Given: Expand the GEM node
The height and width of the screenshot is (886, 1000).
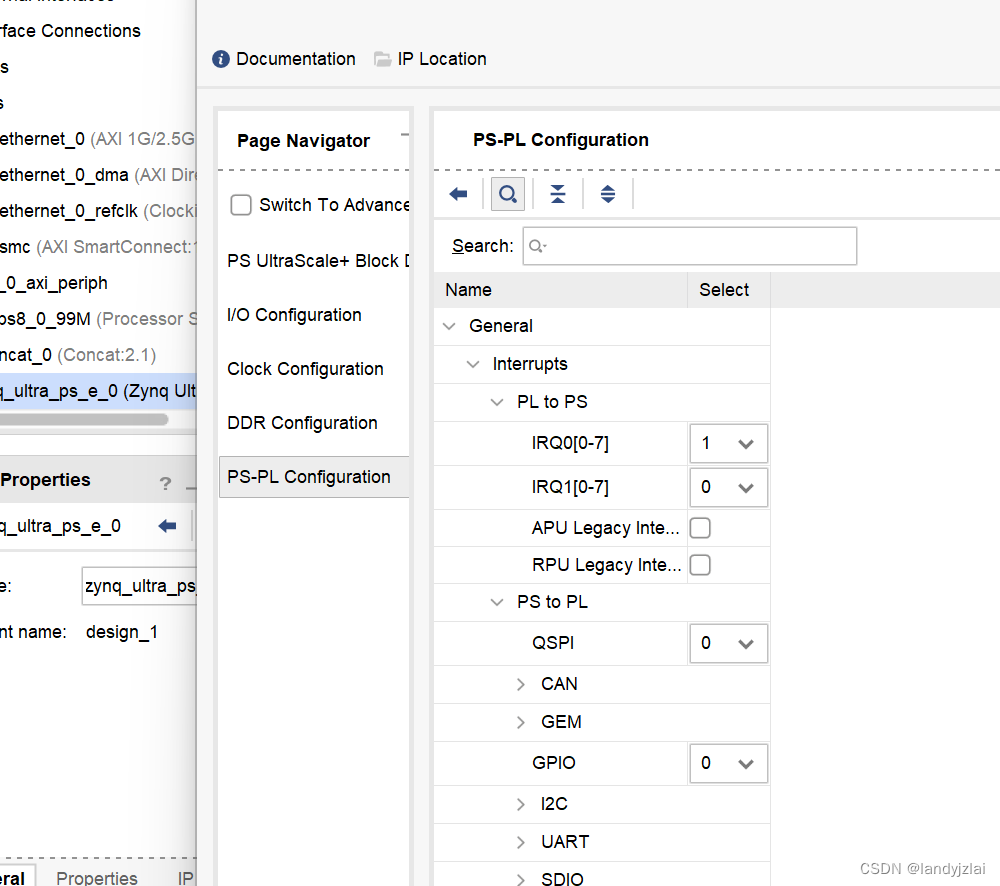Looking at the screenshot, I should pyautogui.click(x=520, y=722).
